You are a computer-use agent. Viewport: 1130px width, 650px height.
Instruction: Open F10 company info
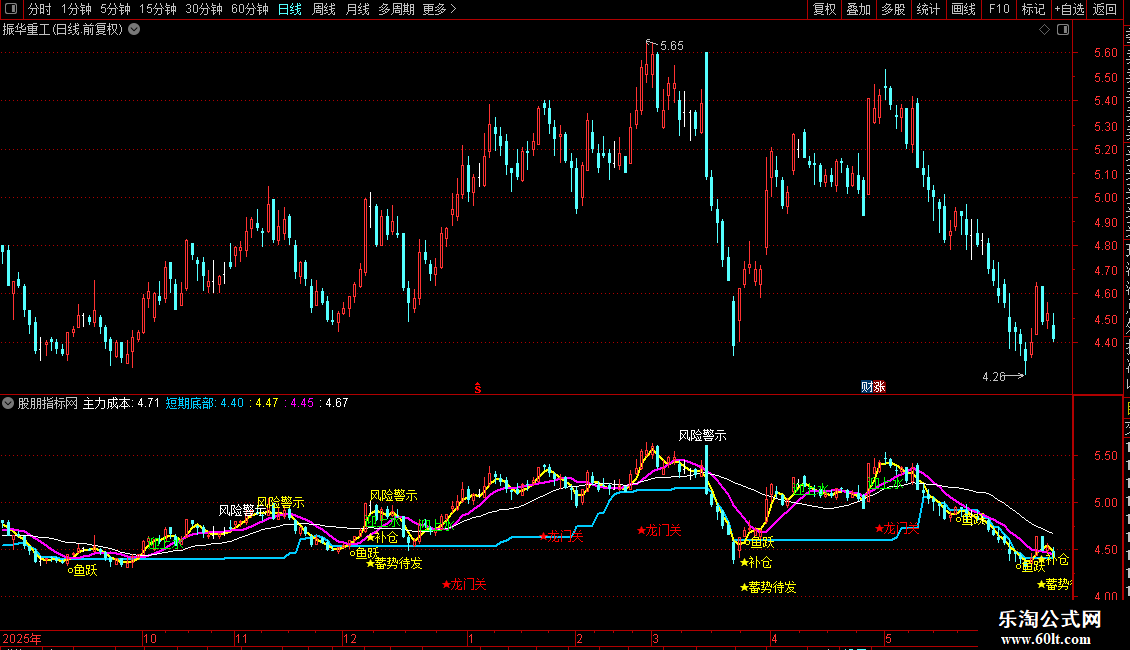tap(999, 9)
